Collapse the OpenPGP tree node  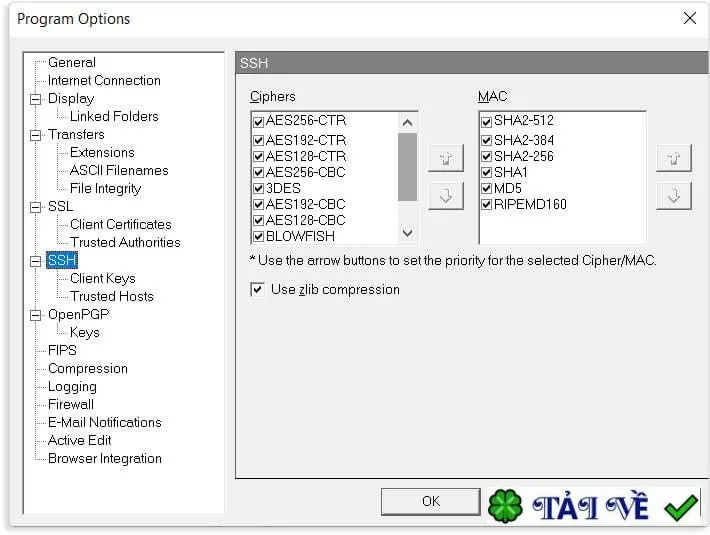tap(35, 315)
